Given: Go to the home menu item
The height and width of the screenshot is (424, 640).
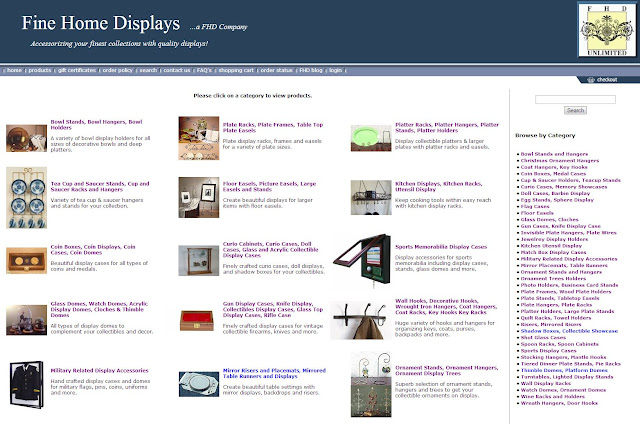Looking at the screenshot, I should [14, 70].
